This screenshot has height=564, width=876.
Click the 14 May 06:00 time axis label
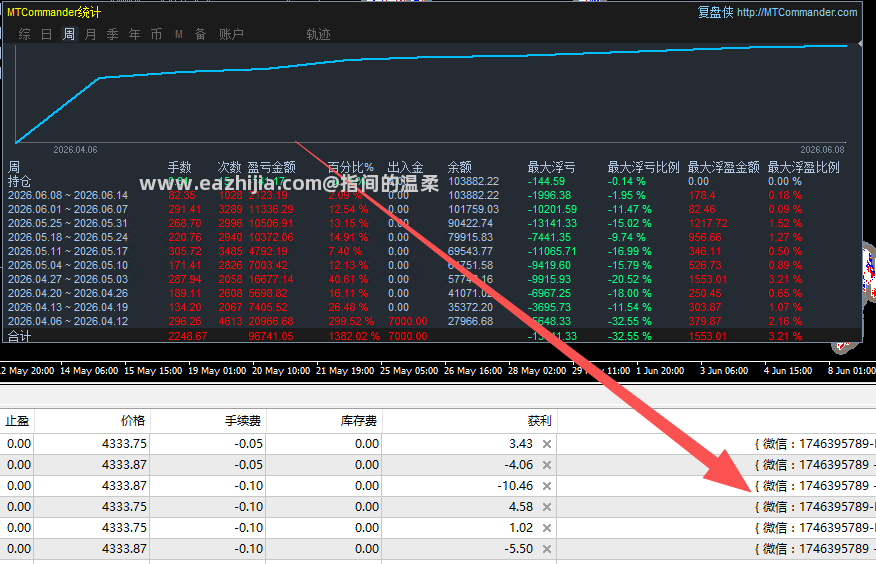(x=89, y=371)
